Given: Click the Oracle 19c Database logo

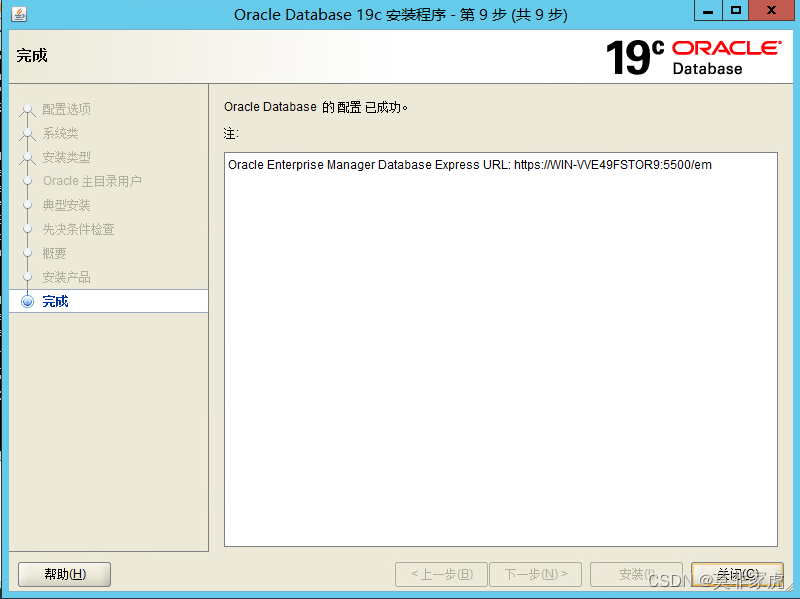Looking at the screenshot, I should tap(694, 57).
